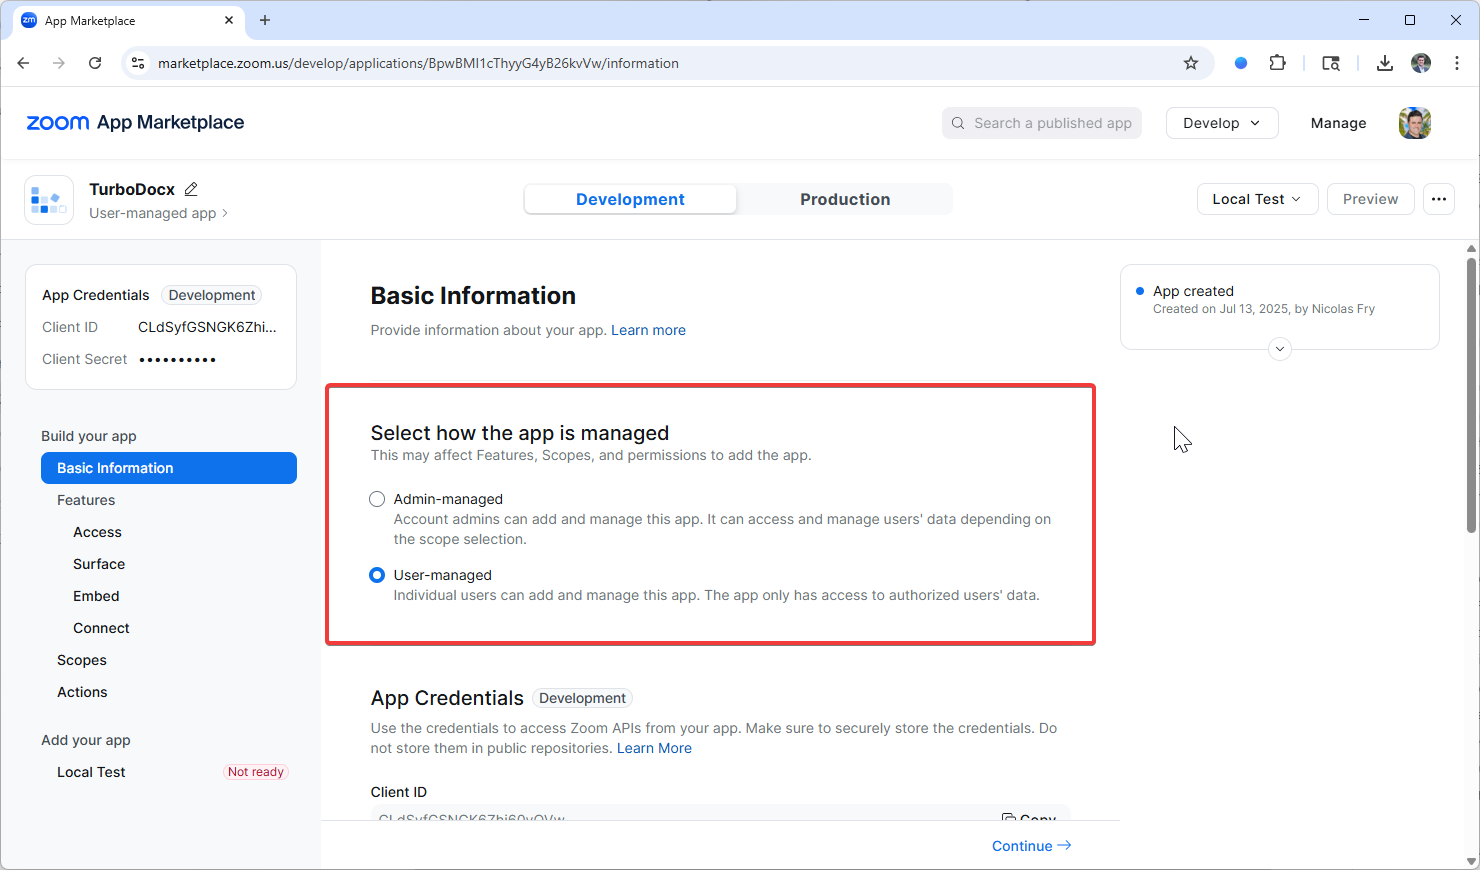Switch to the Production tab
This screenshot has width=1480, height=870.
coord(845,199)
